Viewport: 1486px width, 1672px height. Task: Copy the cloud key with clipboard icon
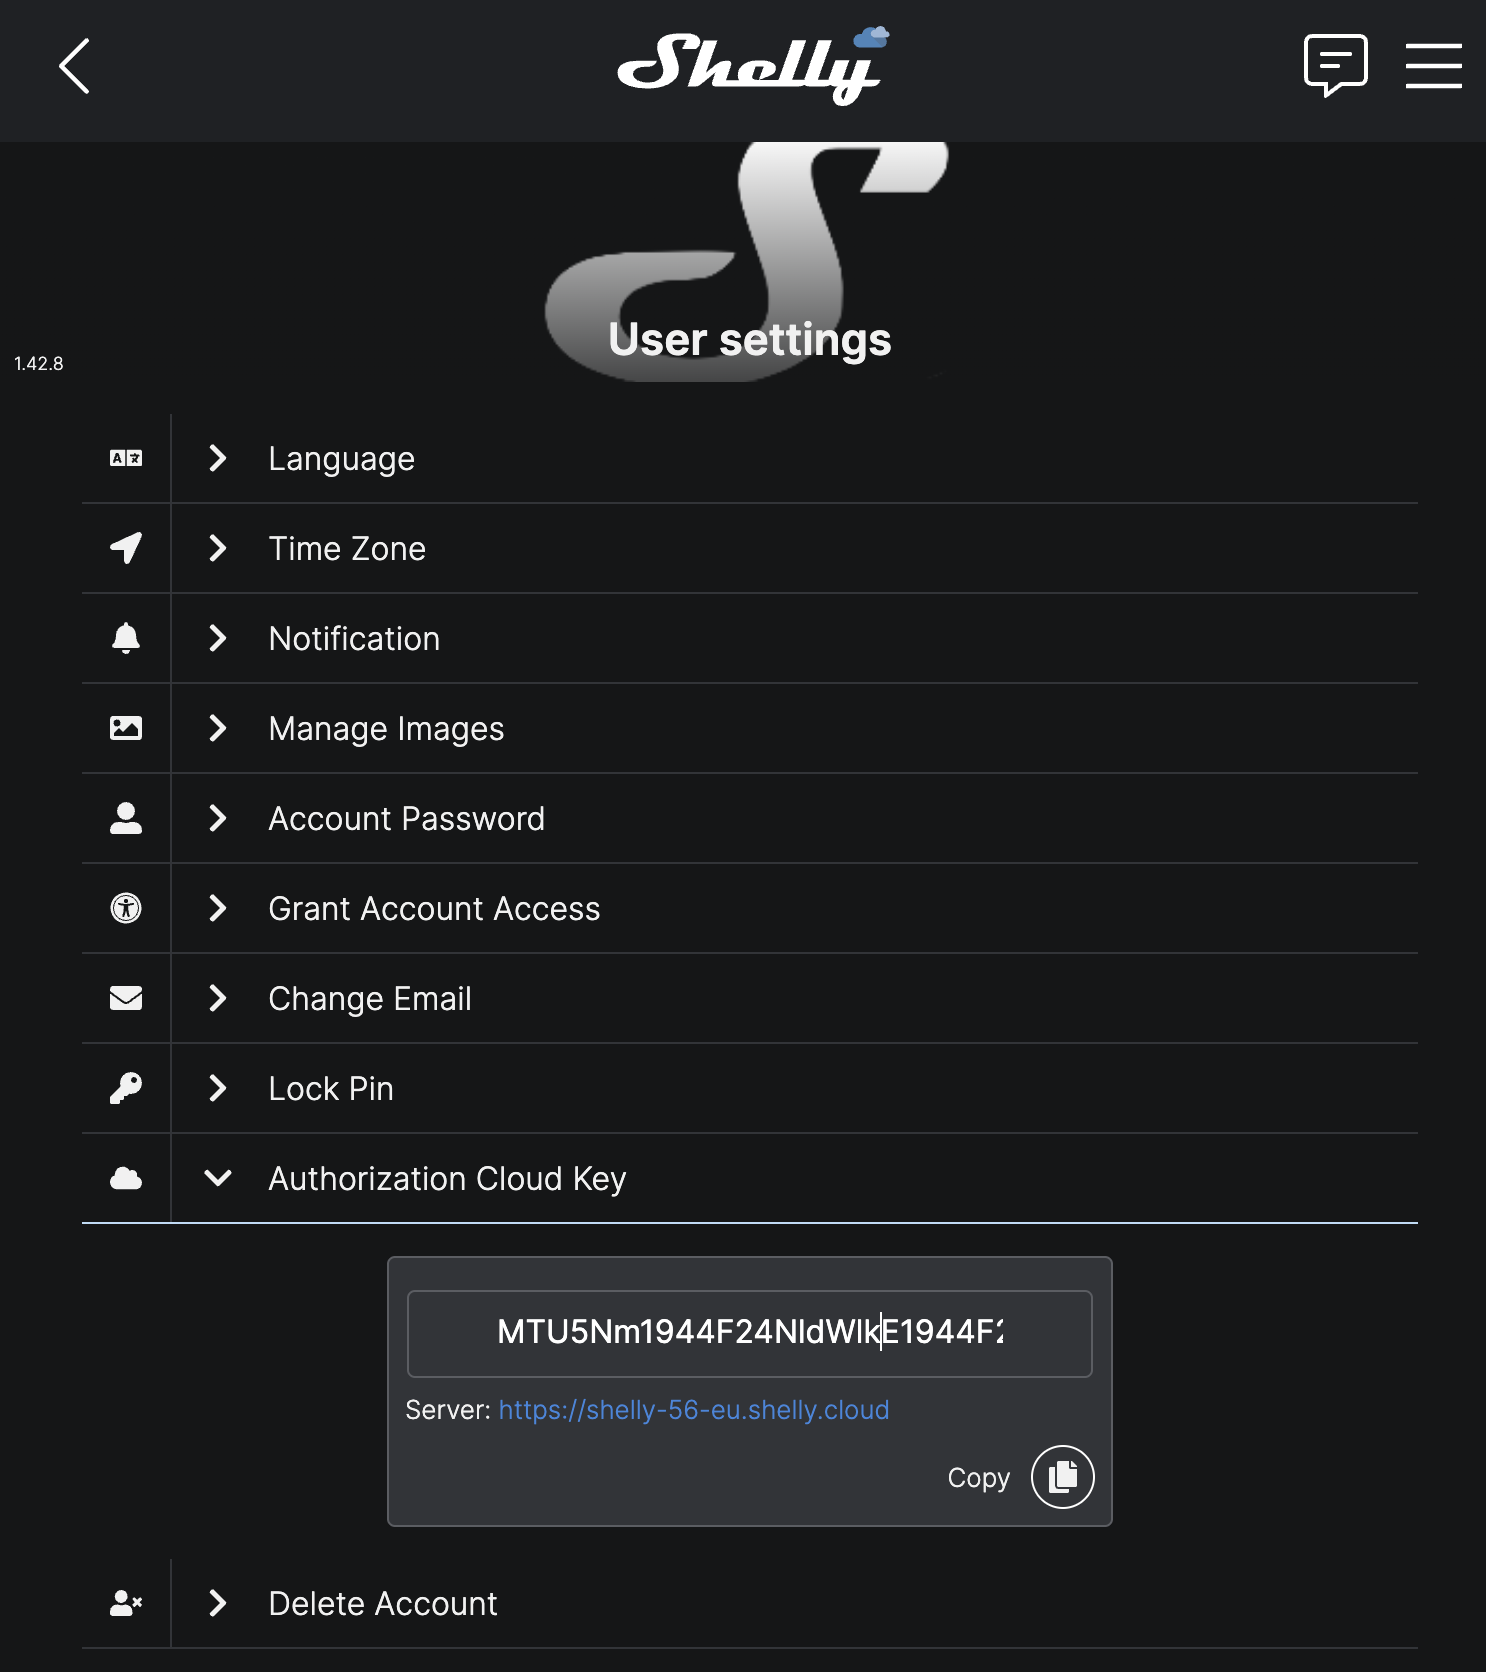point(1063,1477)
